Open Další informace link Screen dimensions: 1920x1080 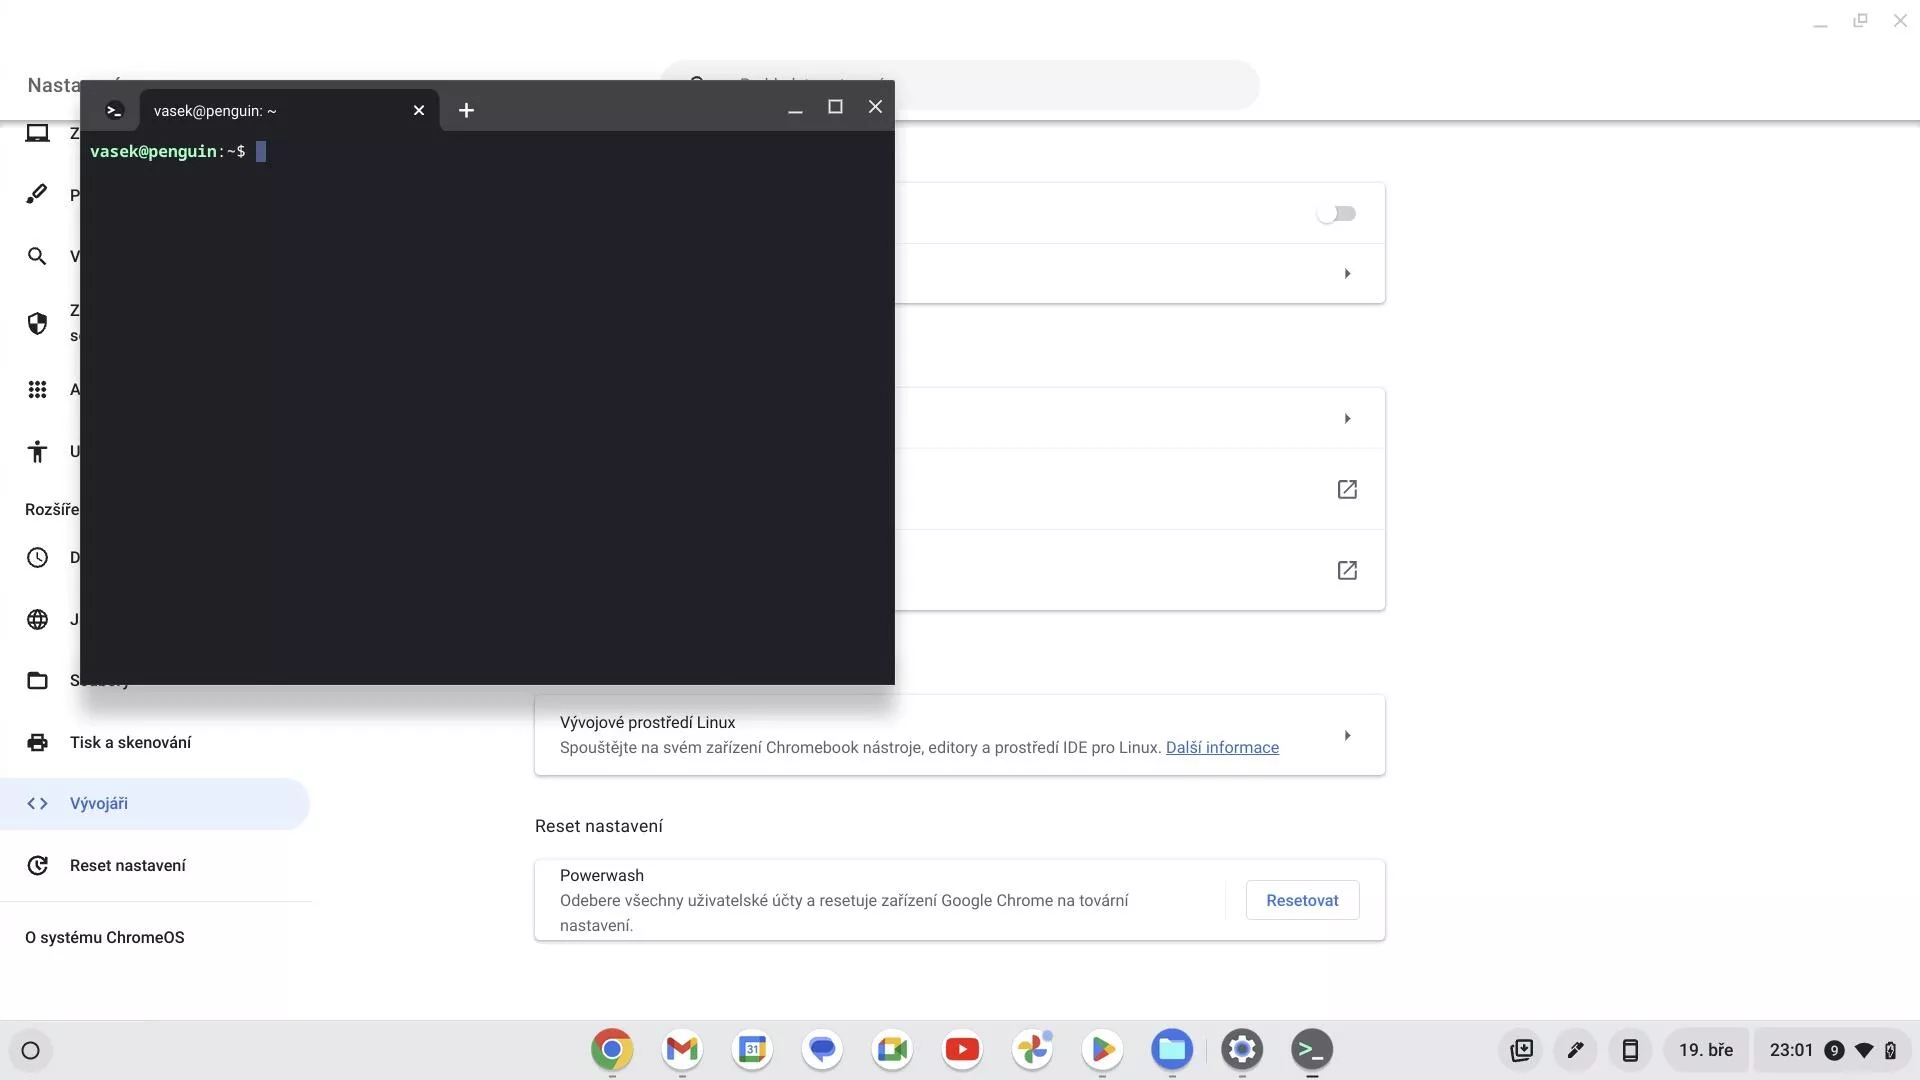tap(1222, 747)
